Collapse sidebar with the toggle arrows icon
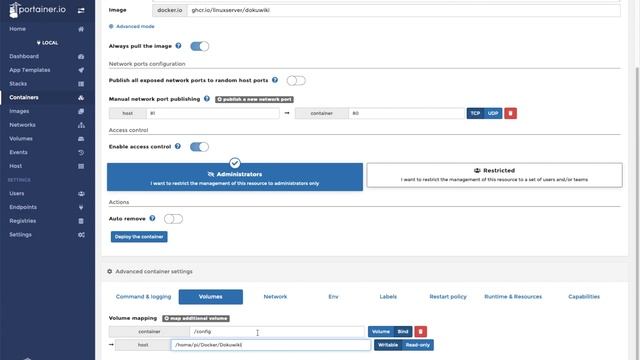The width and height of the screenshot is (640, 360). [81, 10]
